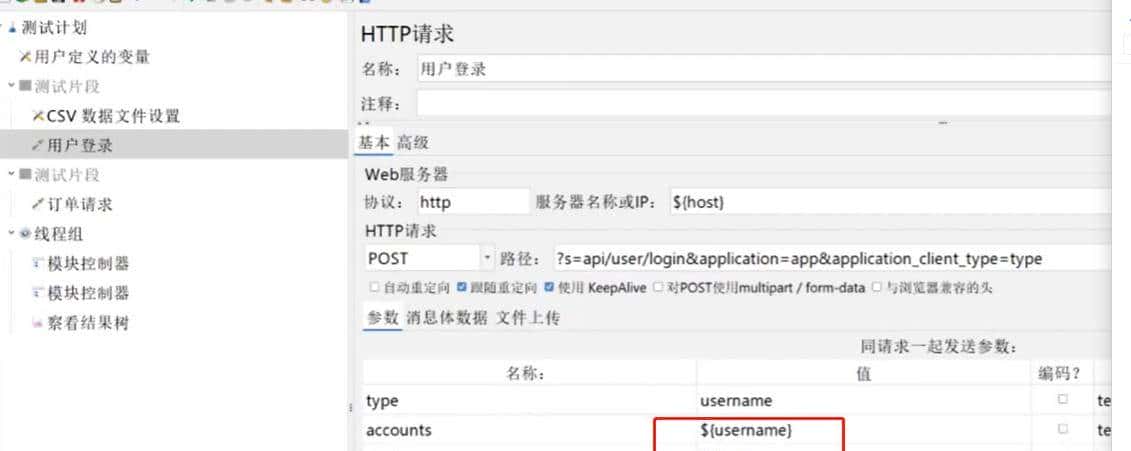This screenshot has width=1131, height=451.
Task: Click the 用户定义的变量 config icon
Action: [25, 57]
